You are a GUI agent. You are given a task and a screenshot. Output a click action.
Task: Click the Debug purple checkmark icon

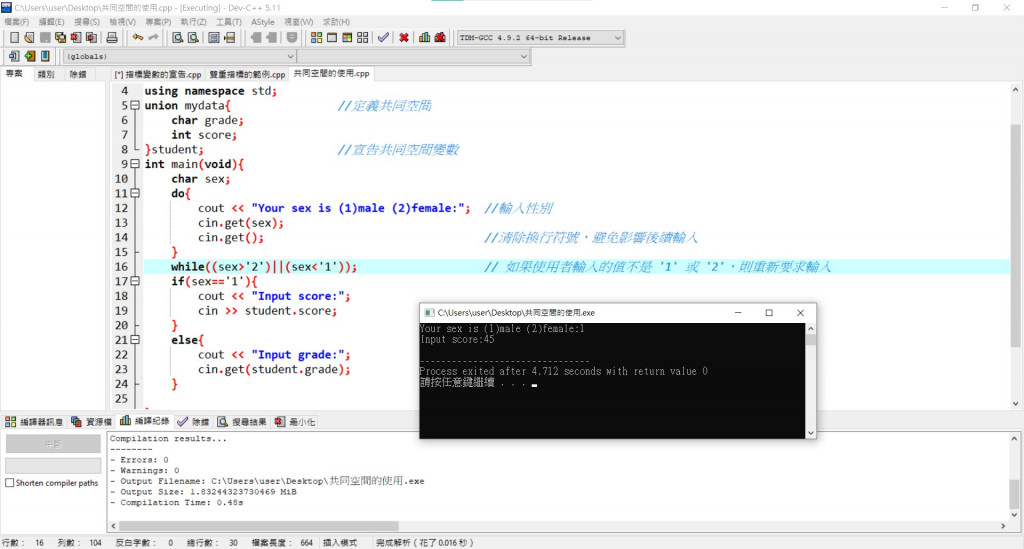(x=383, y=38)
